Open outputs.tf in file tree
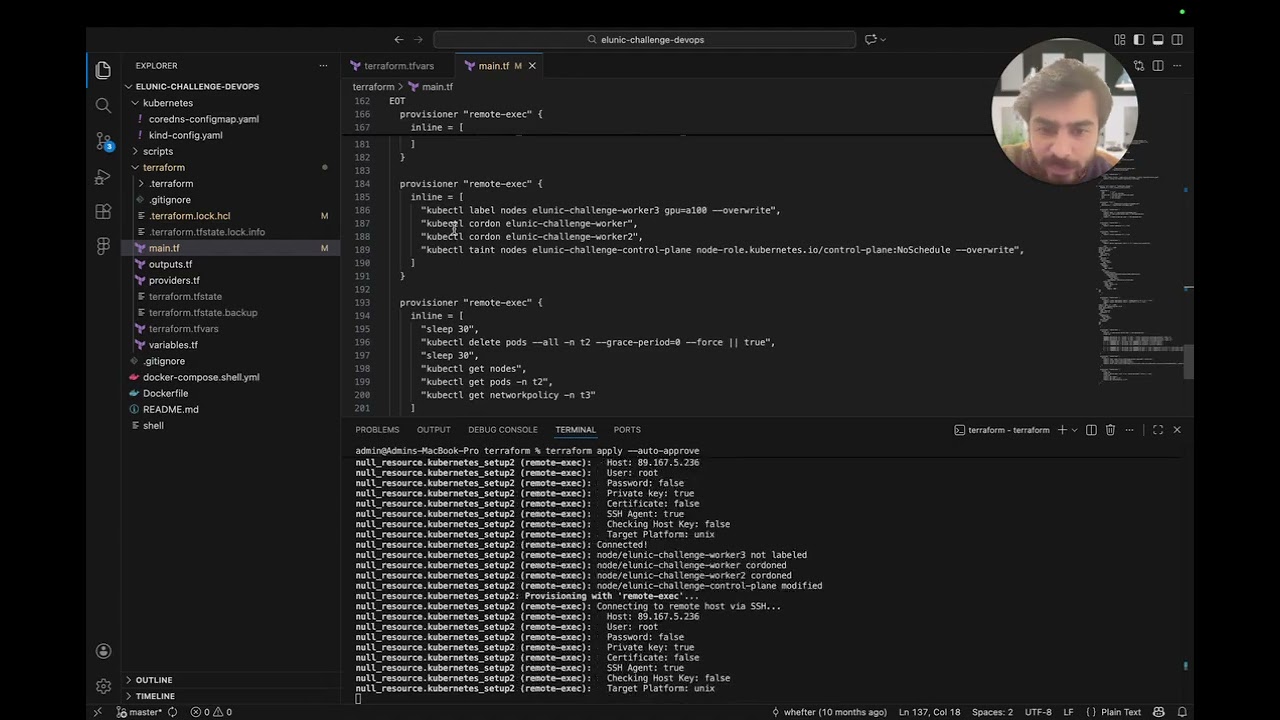Viewport: 1280px width, 720px height. tap(170, 264)
